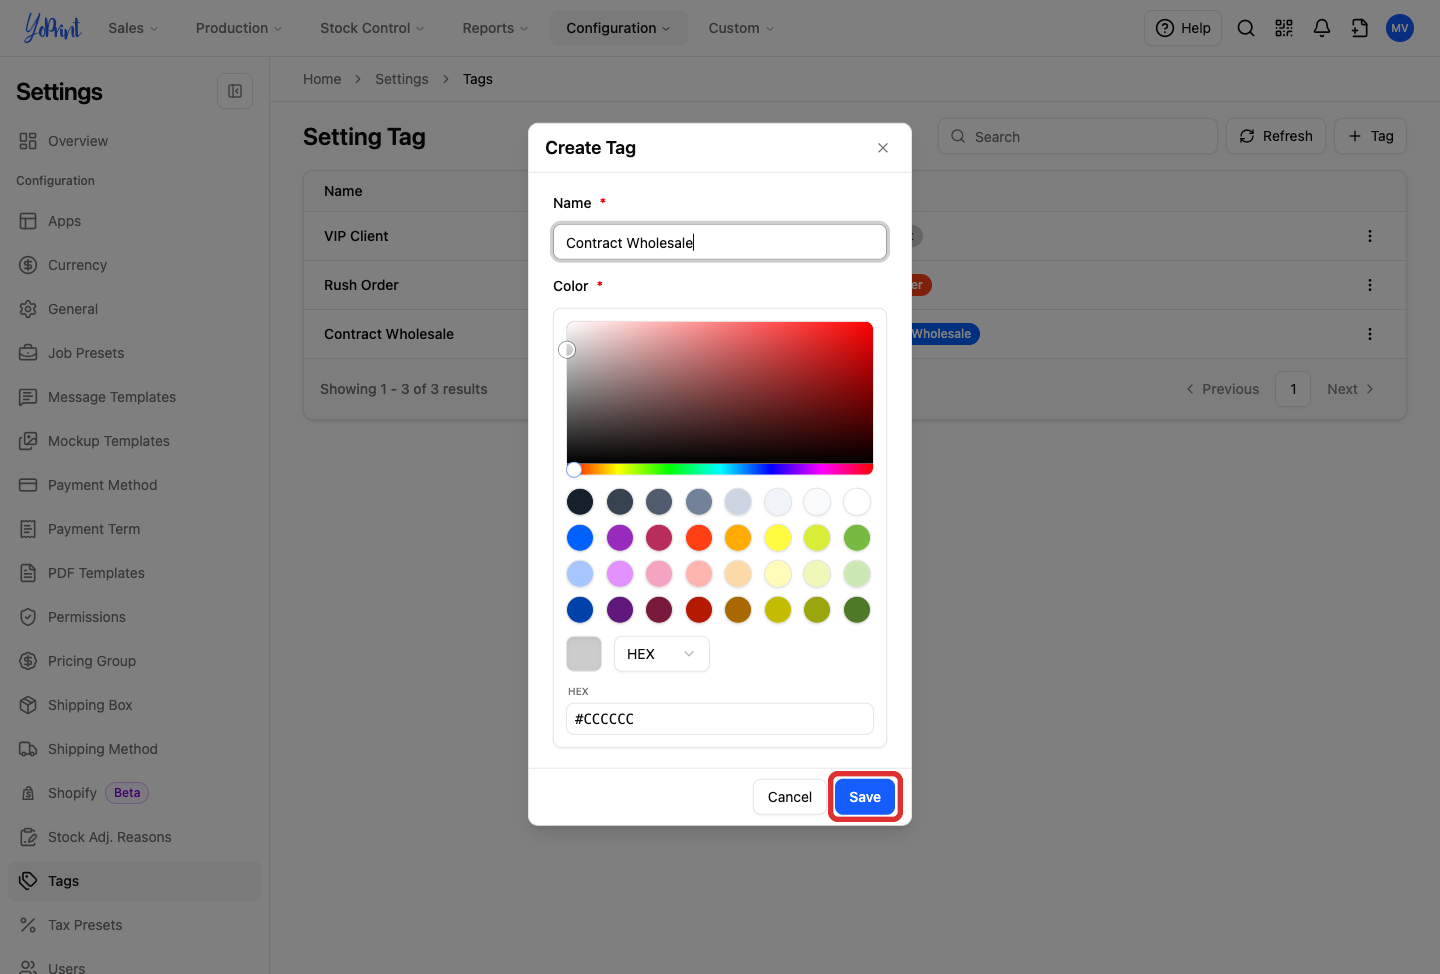Screen dimensions: 1440x974
Task: Open the QR code scanner icon
Action: pyautogui.click(x=1284, y=28)
